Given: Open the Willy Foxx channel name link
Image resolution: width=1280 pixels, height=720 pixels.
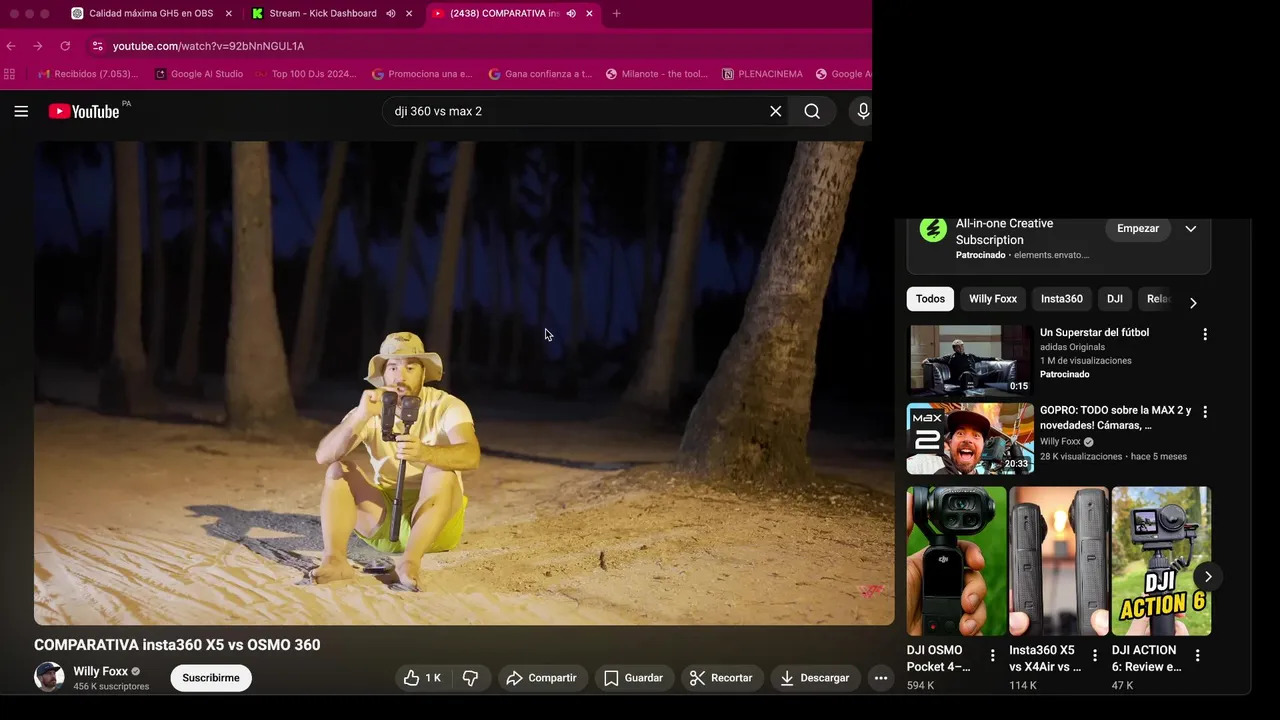Looking at the screenshot, I should coord(101,671).
